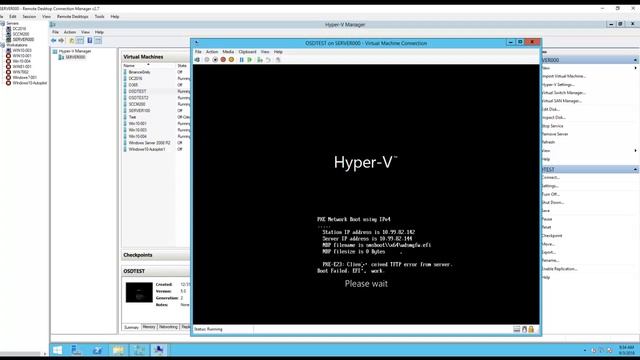
Task: Click the OSDTEST preview thumbnail
Action: pos(139,292)
